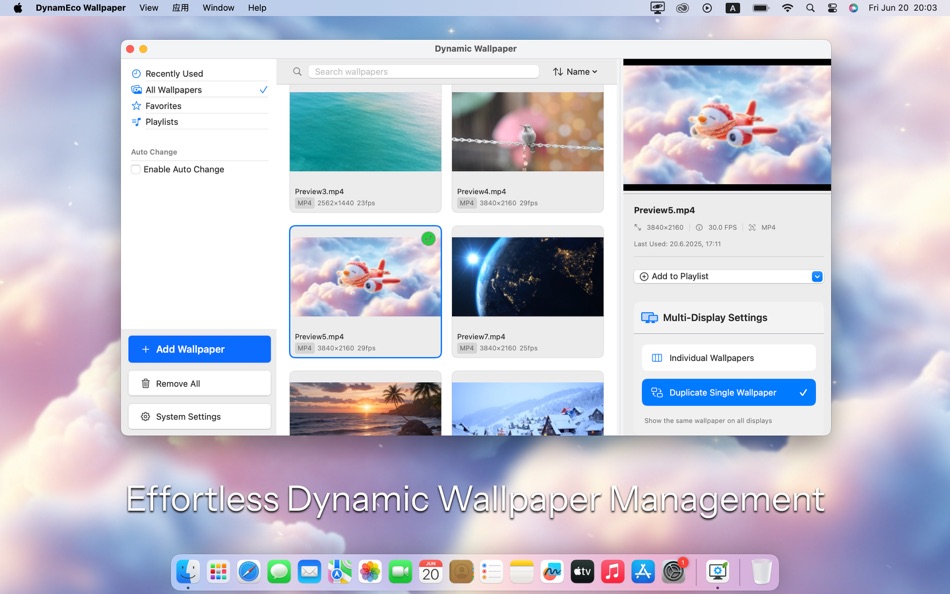This screenshot has height=594, width=950.
Task: Open Photos from the Dock
Action: coord(370,571)
